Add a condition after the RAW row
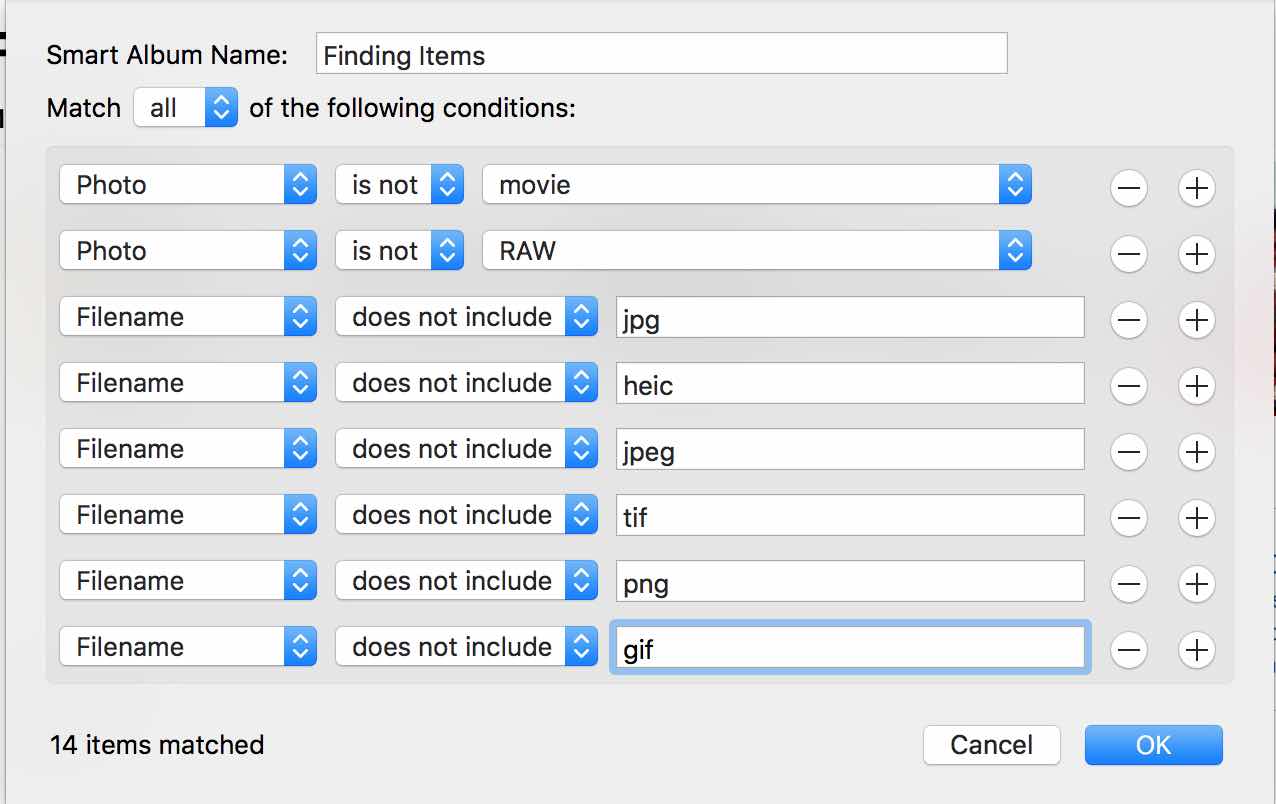The height and width of the screenshot is (804, 1276). (x=1196, y=254)
